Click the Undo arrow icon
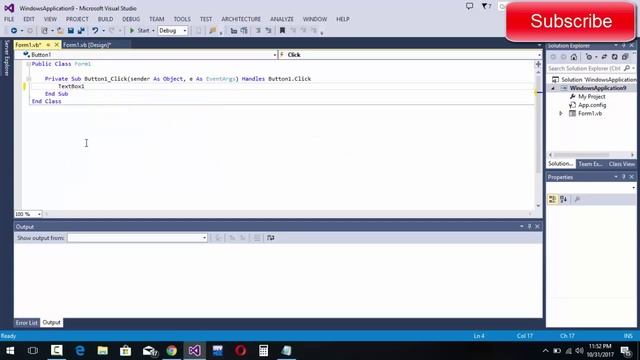Viewport: 640px width, 360px height. (95, 31)
